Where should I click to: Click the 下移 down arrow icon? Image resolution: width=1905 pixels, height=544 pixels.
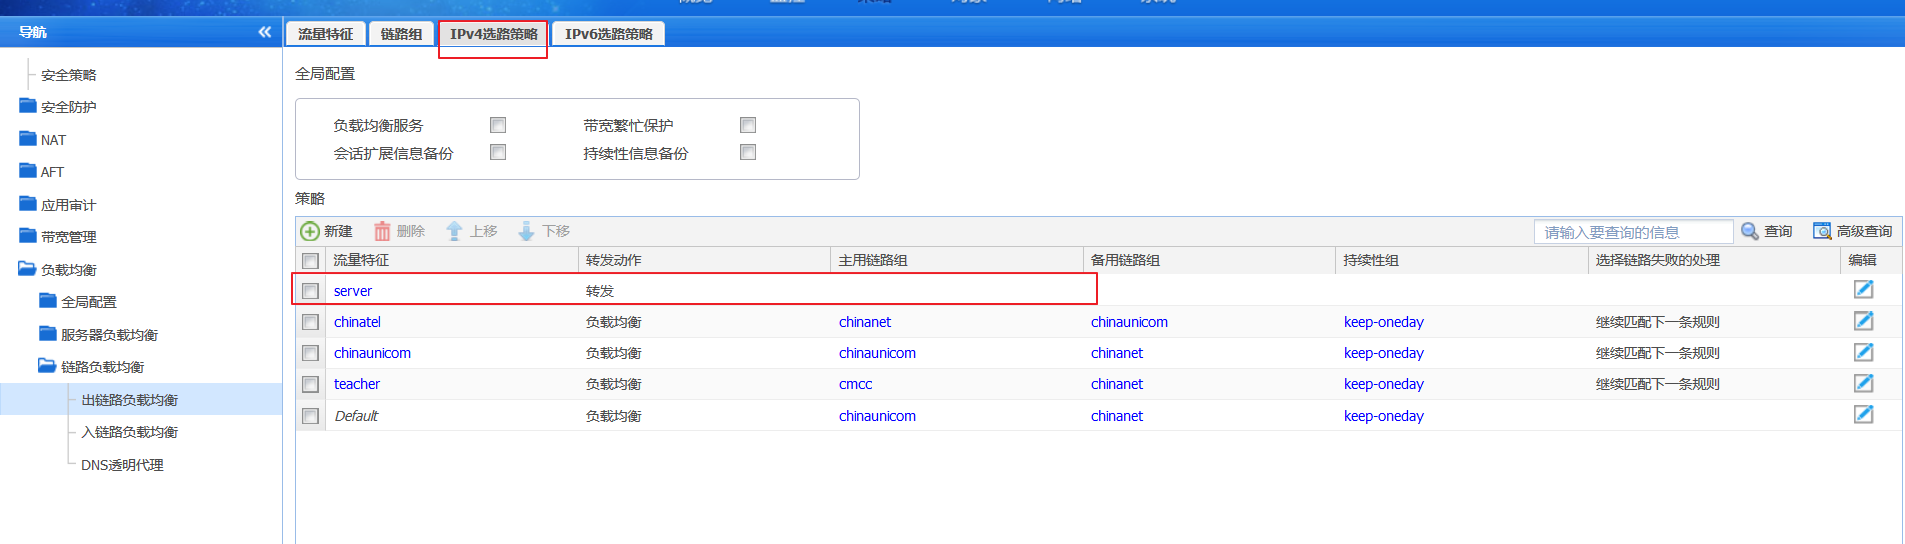click(526, 231)
